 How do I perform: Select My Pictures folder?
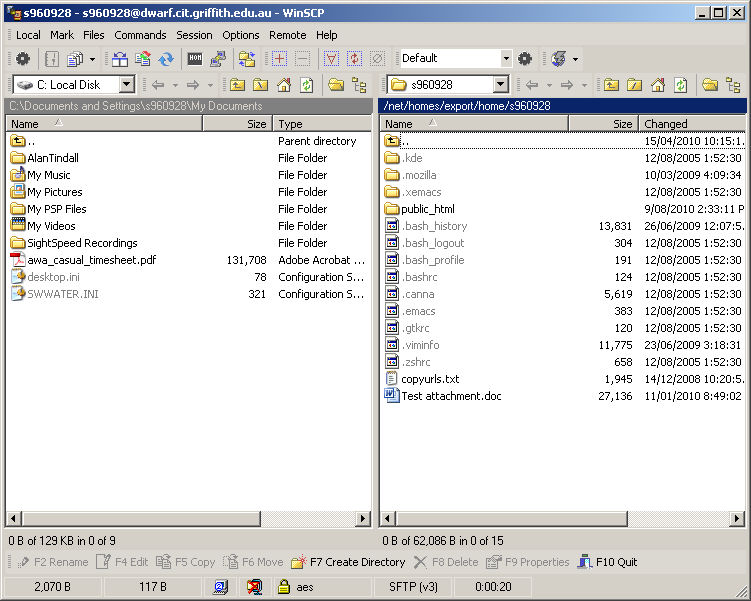click(x=46, y=192)
